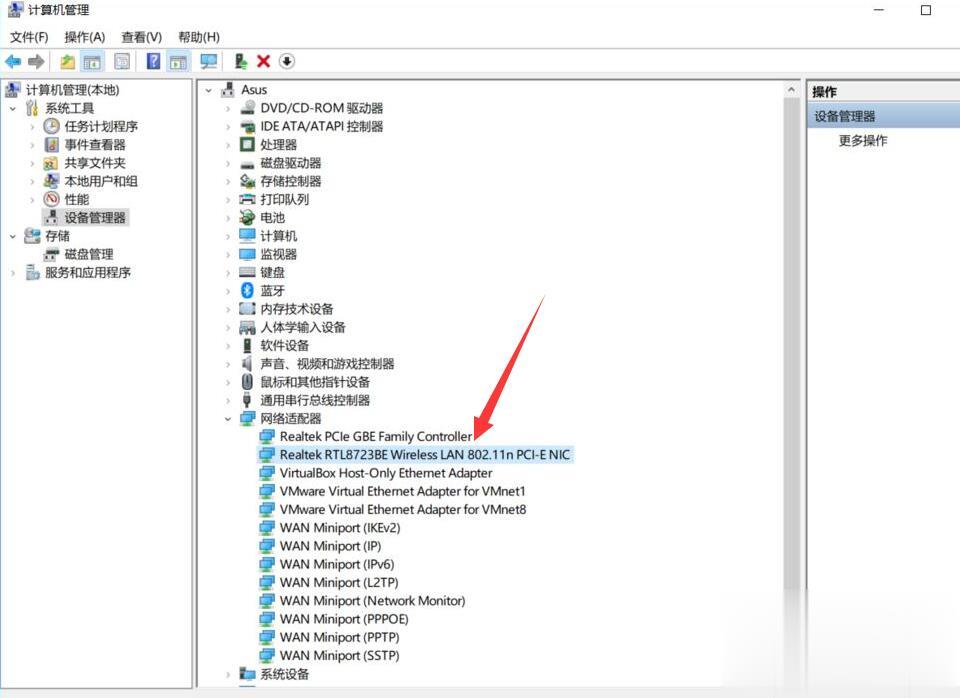This screenshot has height=698, width=960.
Task: Click the up one level folder icon
Action: [x=67, y=61]
